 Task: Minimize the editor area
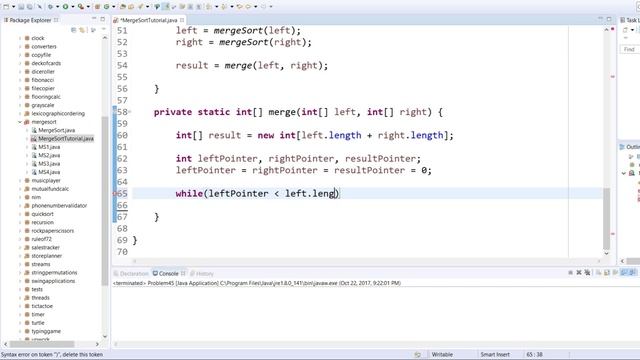(600, 19)
